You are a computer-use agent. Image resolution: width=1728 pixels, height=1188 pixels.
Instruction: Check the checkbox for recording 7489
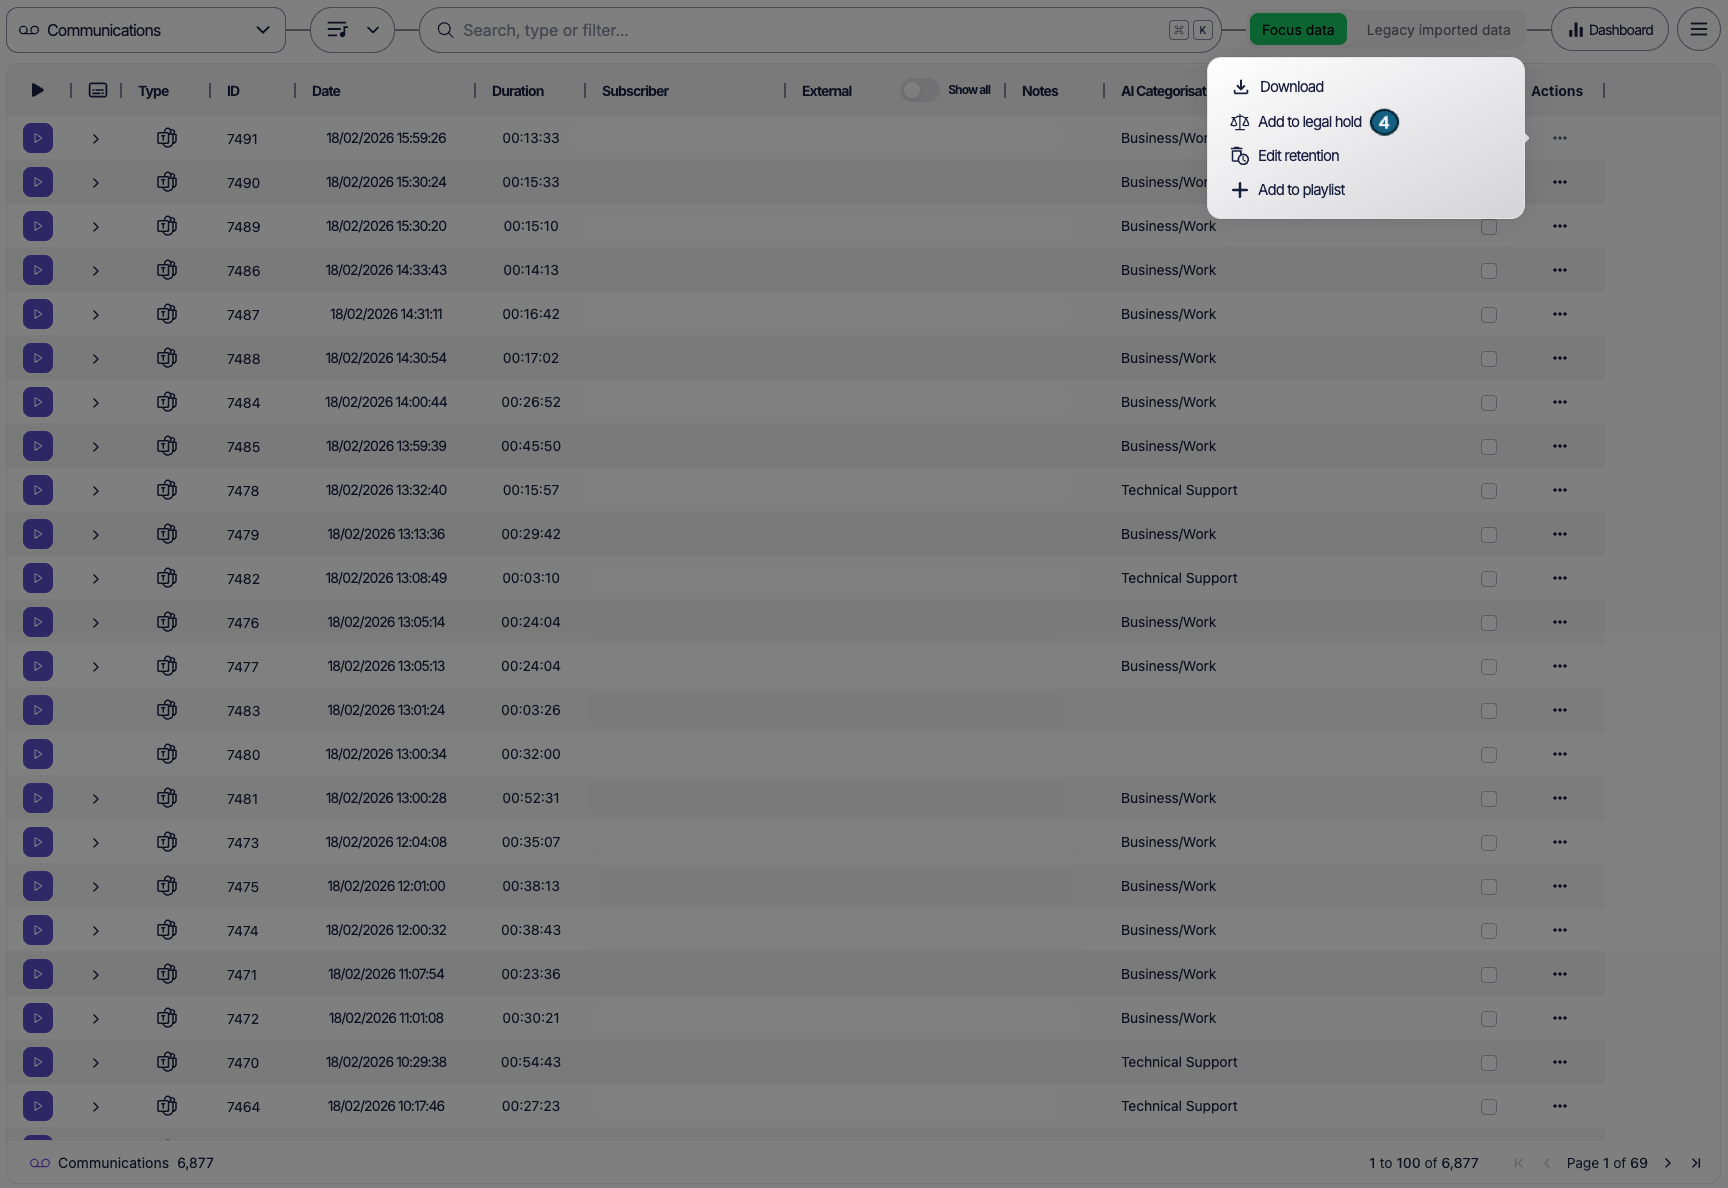click(1489, 227)
